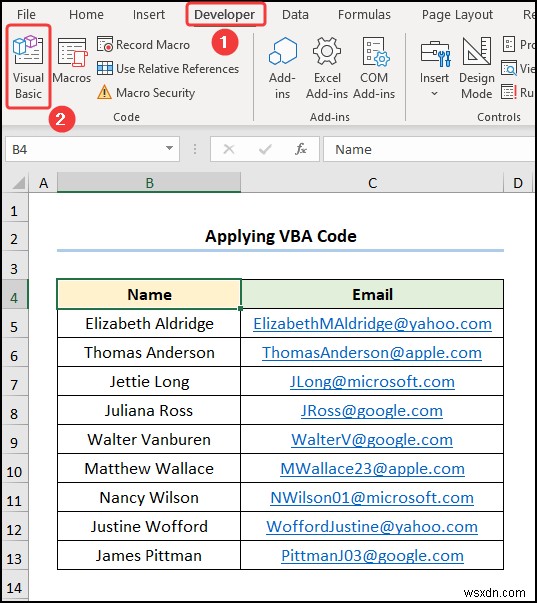Select the Thomas Anderson cell
Image resolution: width=537 pixels, height=603 pixels.
149,352
